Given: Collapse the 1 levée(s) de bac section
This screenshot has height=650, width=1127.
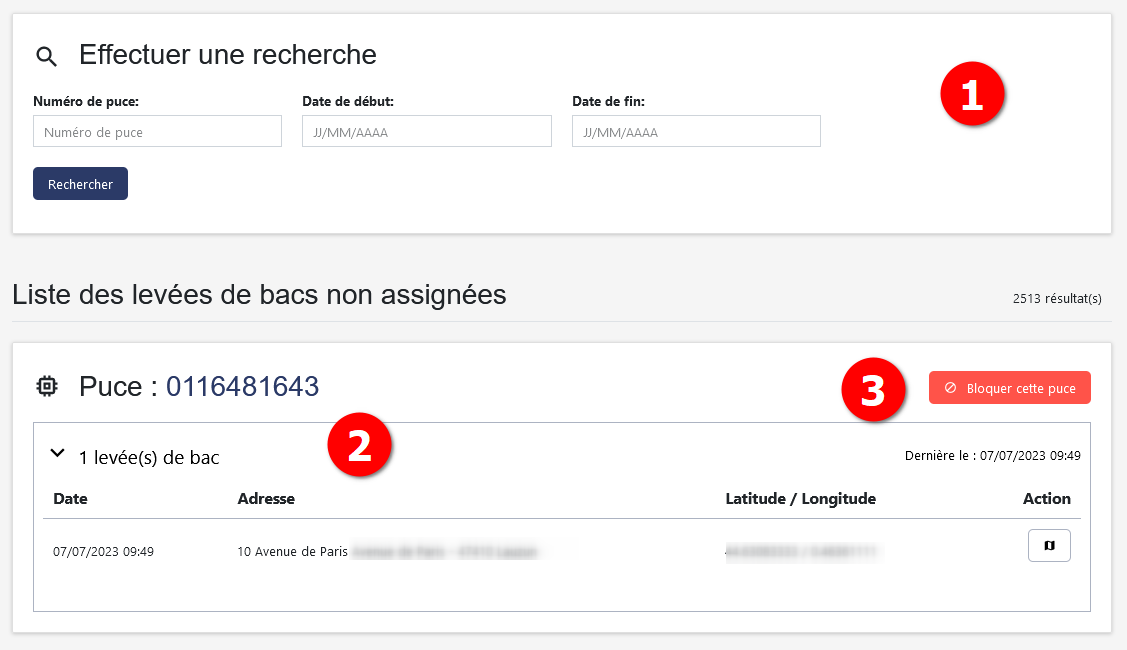Looking at the screenshot, I should (x=58, y=452).
